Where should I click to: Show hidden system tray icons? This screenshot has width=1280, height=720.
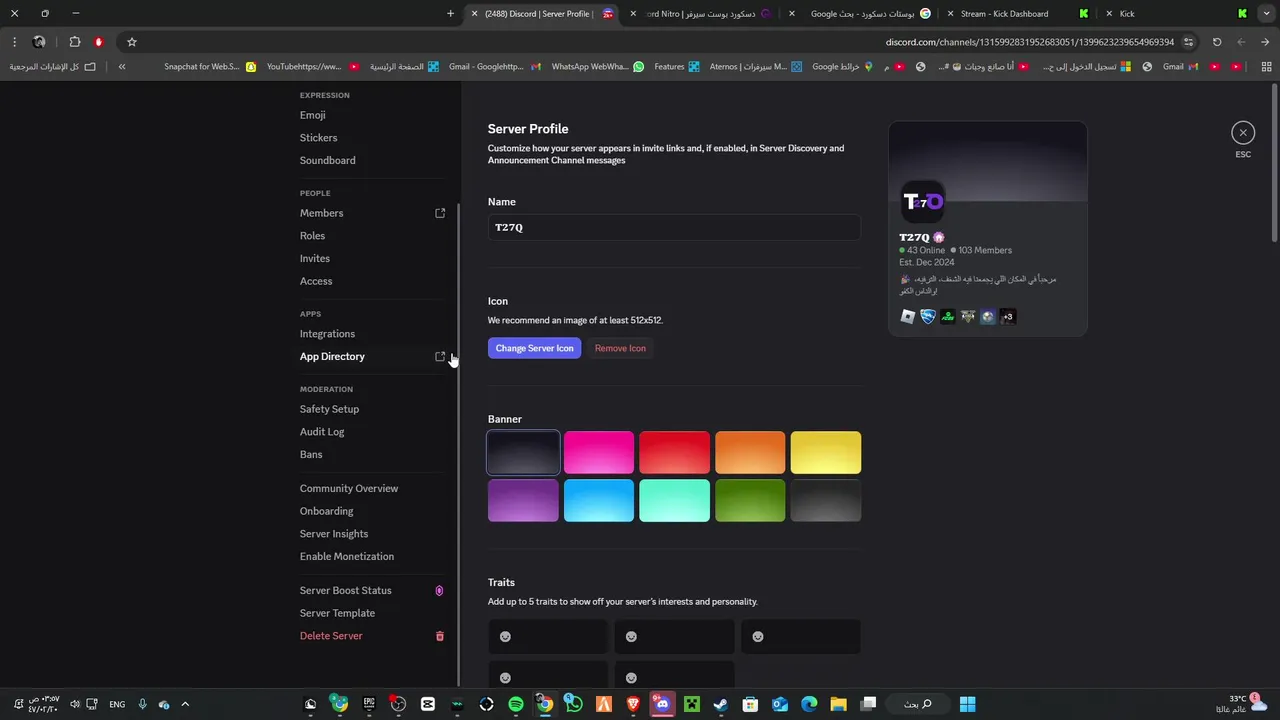pos(185,704)
